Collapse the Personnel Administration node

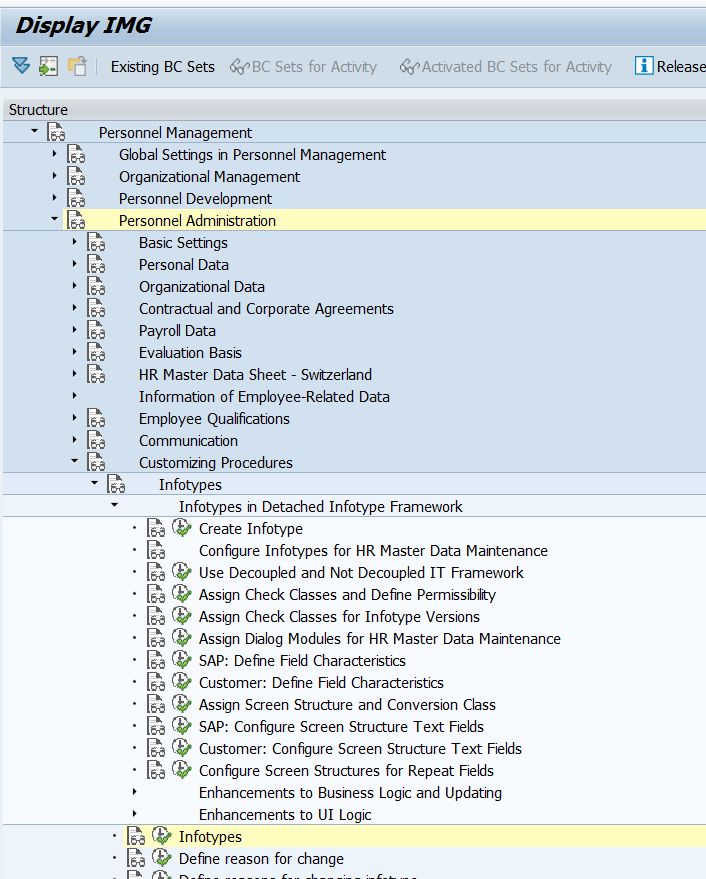click(54, 219)
